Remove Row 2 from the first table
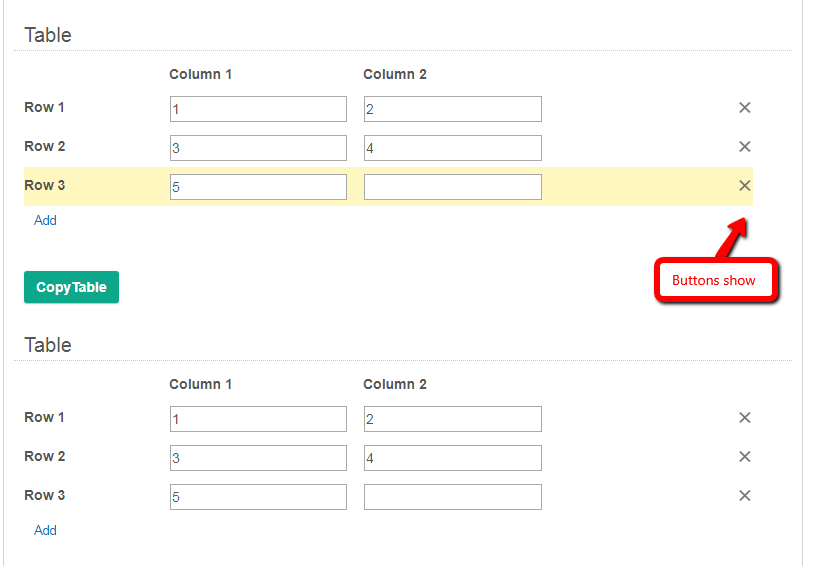828x566 pixels. click(x=745, y=147)
